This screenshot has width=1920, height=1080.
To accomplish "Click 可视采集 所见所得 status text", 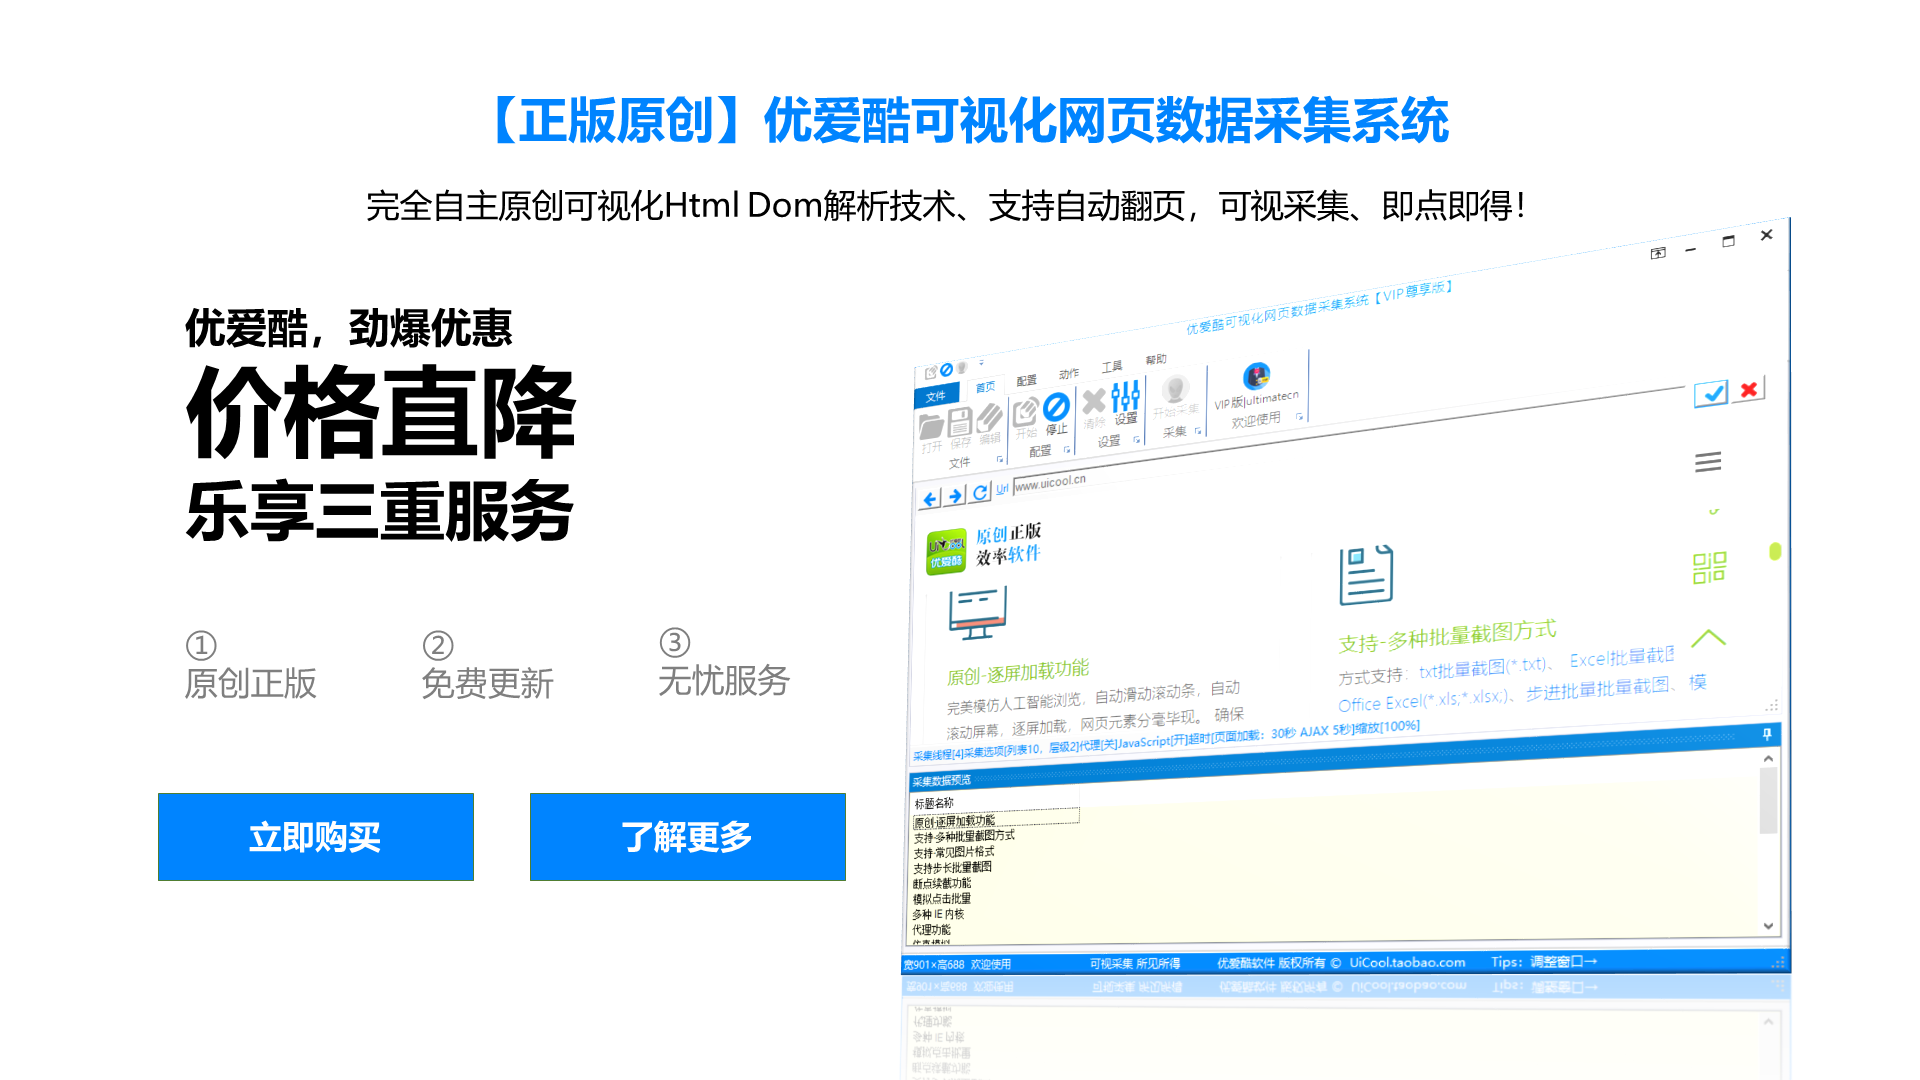I will pyautogui.click(x=1135, y=964).
